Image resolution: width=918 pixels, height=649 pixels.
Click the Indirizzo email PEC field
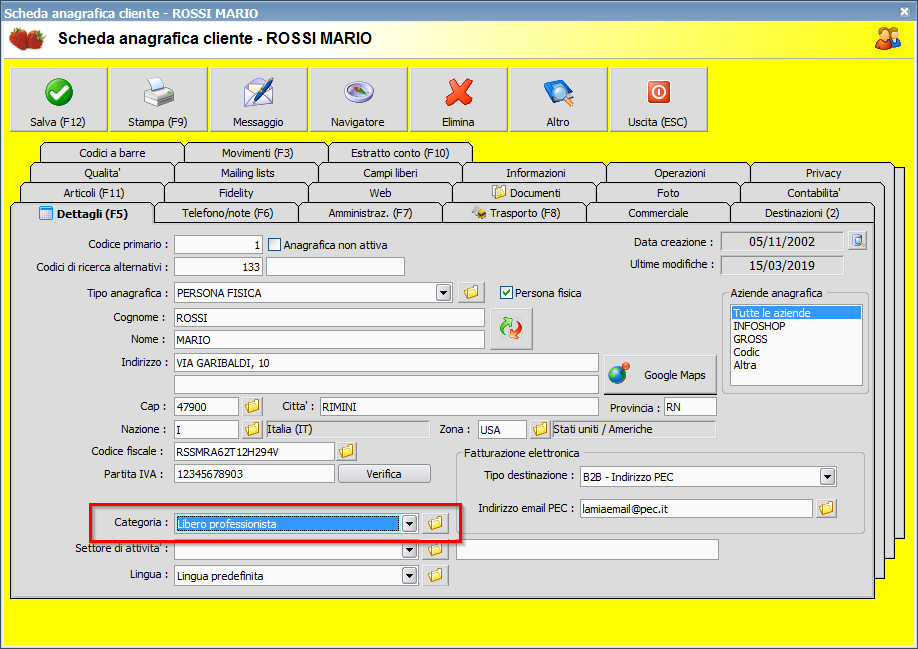[696, 509]
